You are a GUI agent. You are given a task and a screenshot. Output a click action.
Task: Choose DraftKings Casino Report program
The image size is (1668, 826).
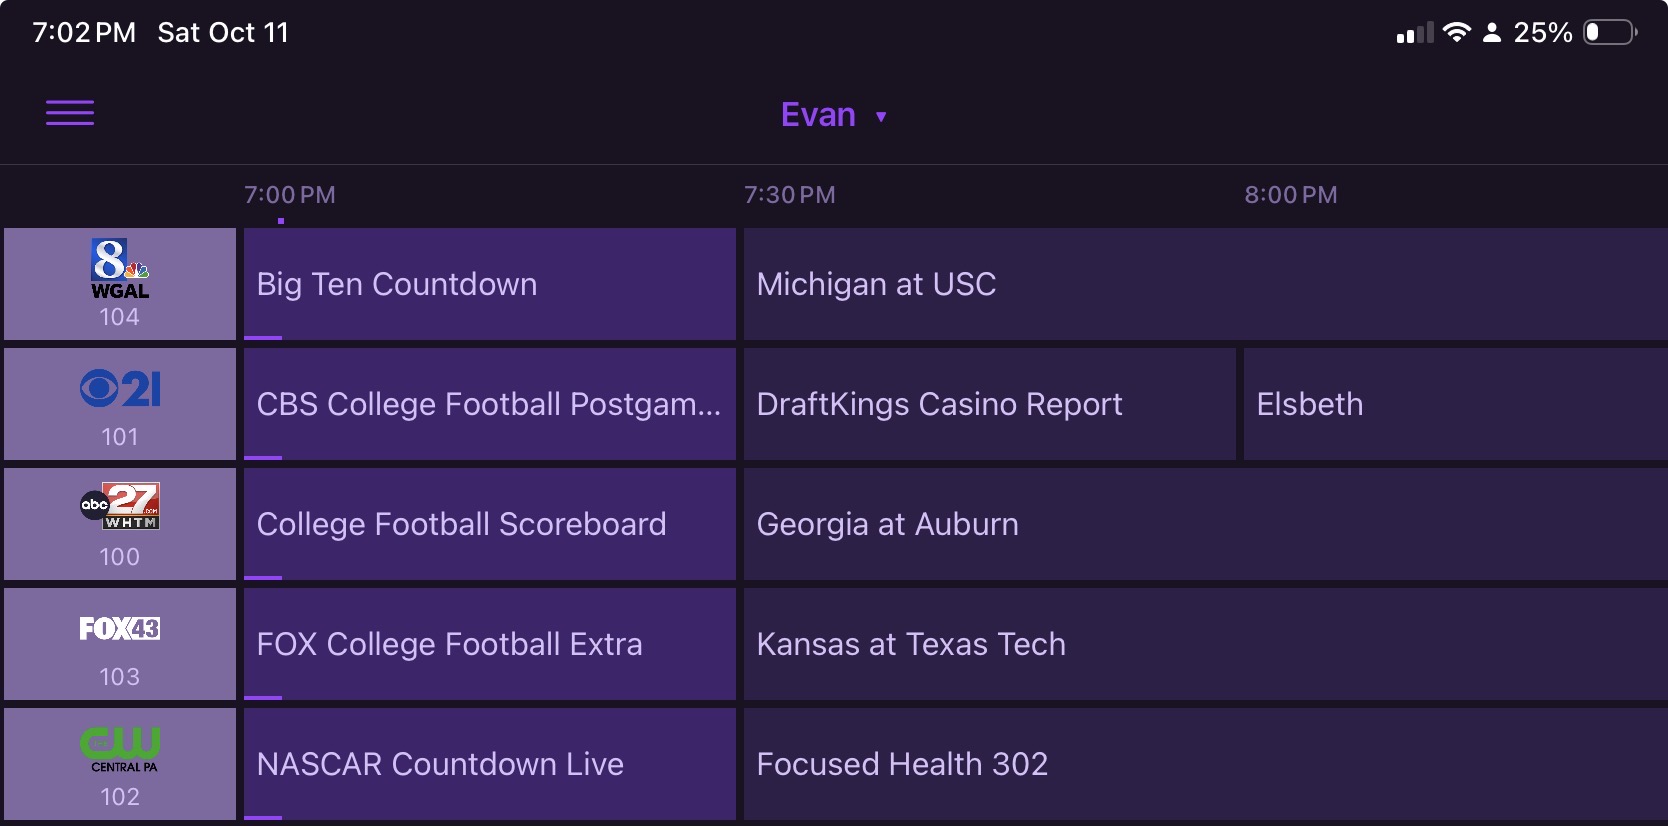pyautogui.click(x=989, y=404)
